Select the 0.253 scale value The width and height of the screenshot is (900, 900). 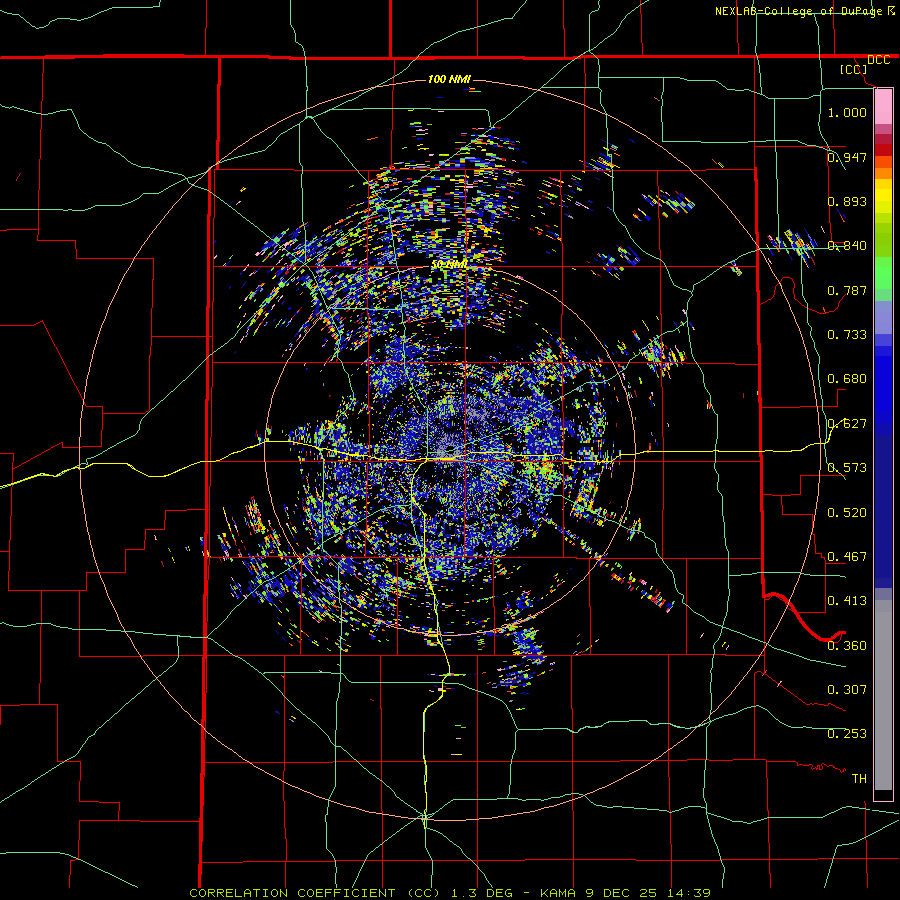[847, 734]
